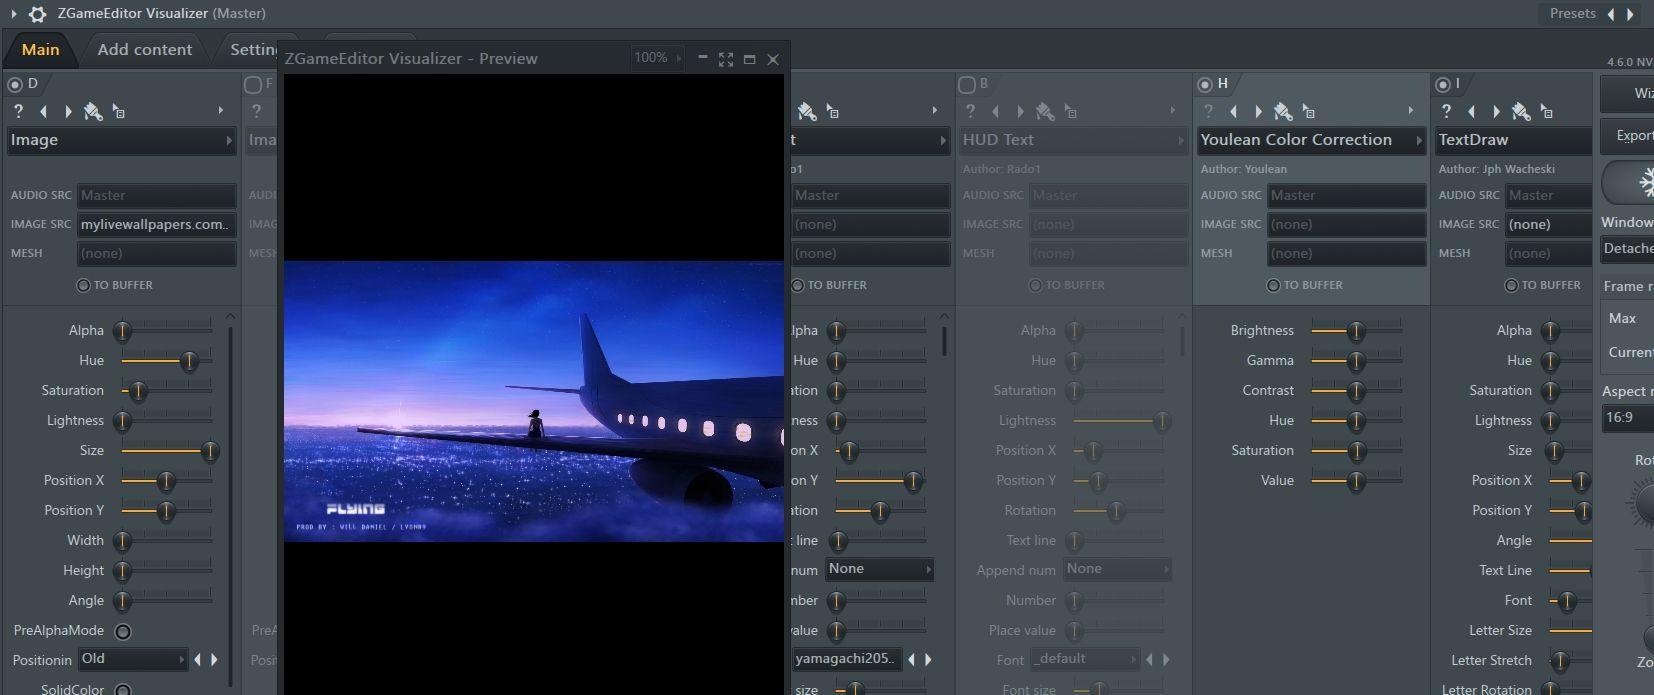The image size is (1654, 695).
Task: Toggle layer D enable switch
Action: coord(15,84)
